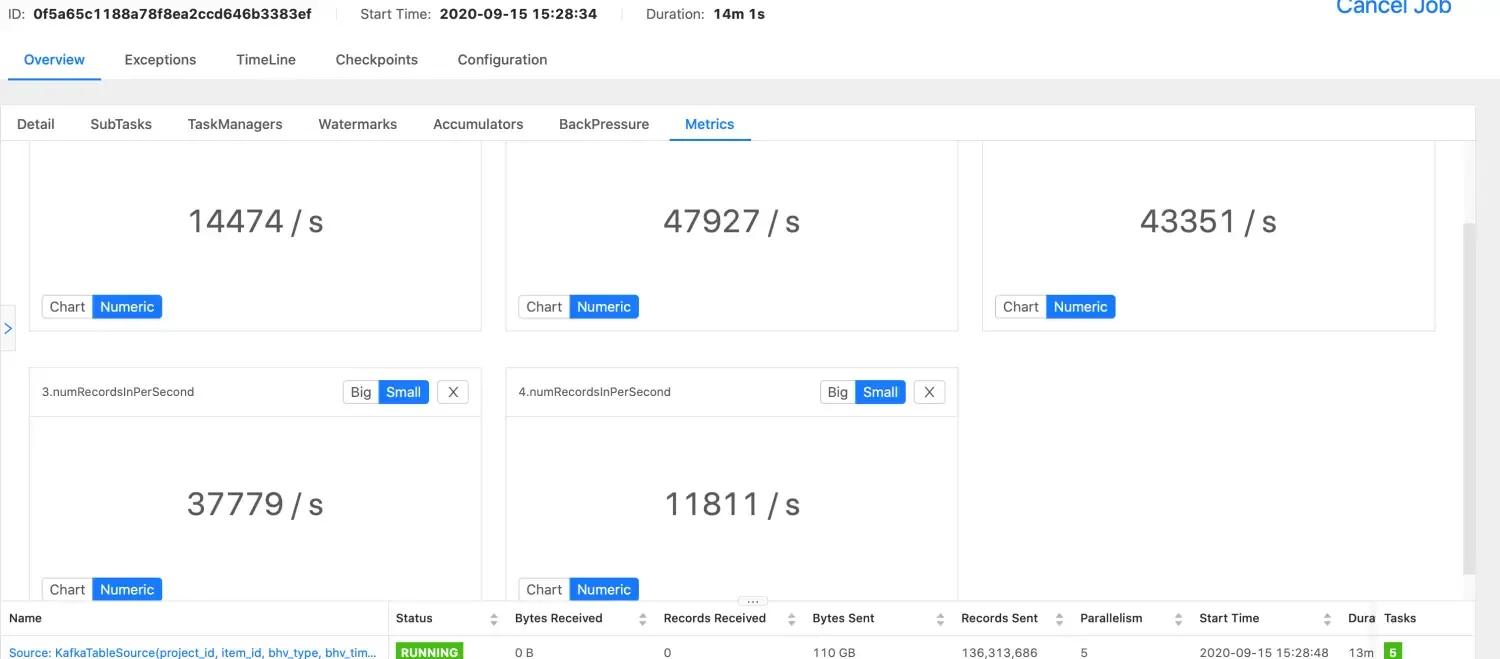Close the 4.numRecordsInPerSecond metric card

929,391
